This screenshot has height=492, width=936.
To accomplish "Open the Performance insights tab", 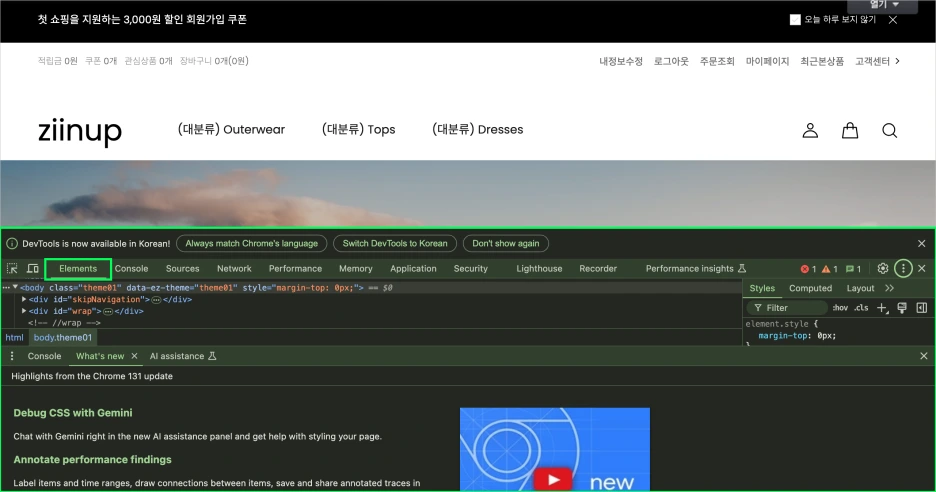I will (x=695, y=269).
